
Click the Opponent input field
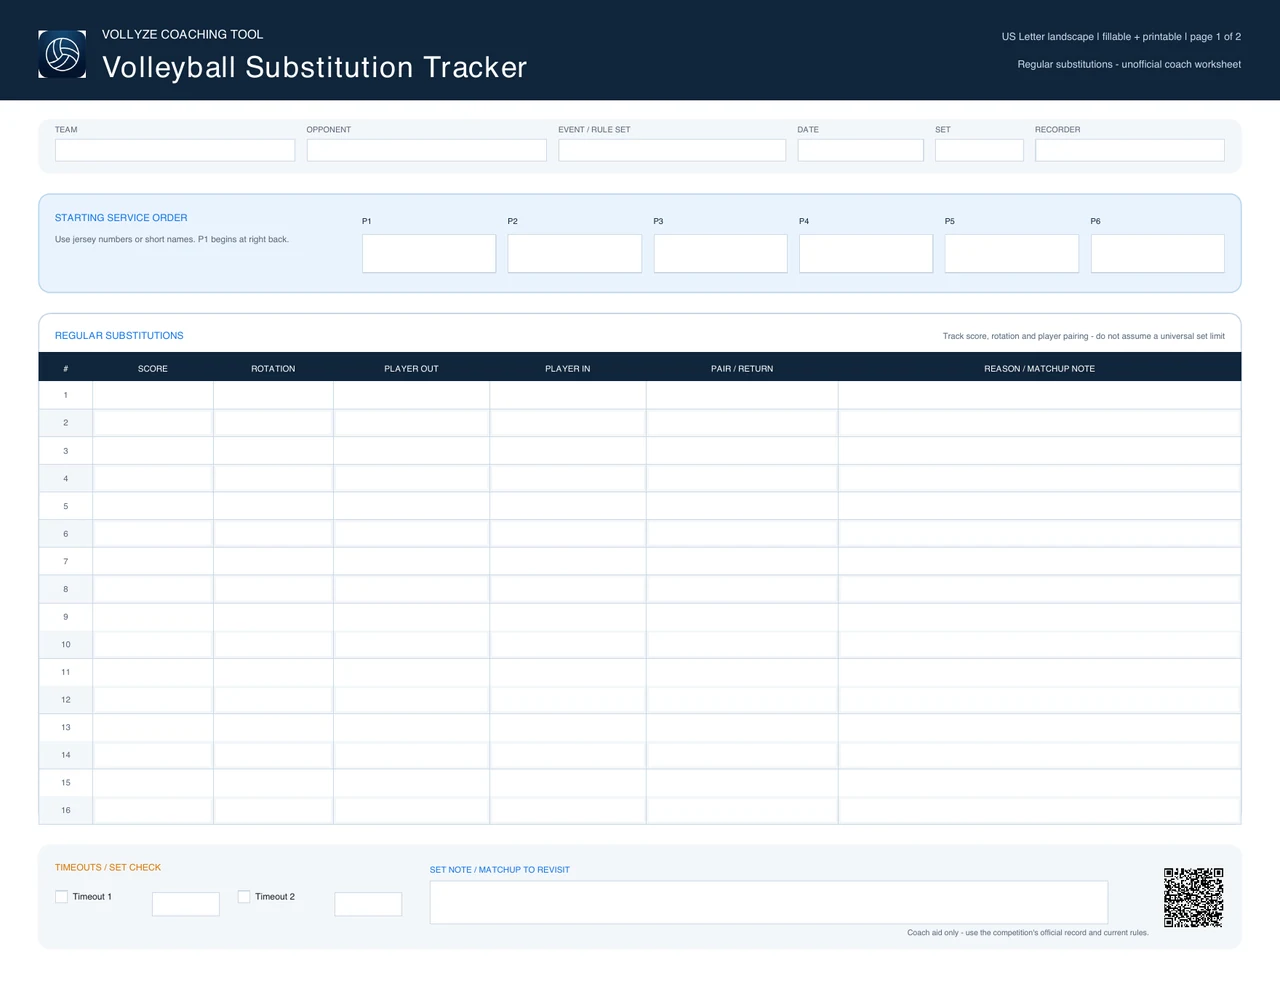pos(426,150)
